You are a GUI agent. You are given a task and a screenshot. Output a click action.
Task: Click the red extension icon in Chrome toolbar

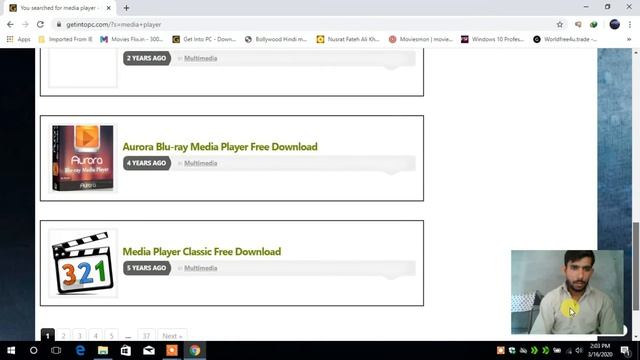pyautogui.click(x=578, y=24)
